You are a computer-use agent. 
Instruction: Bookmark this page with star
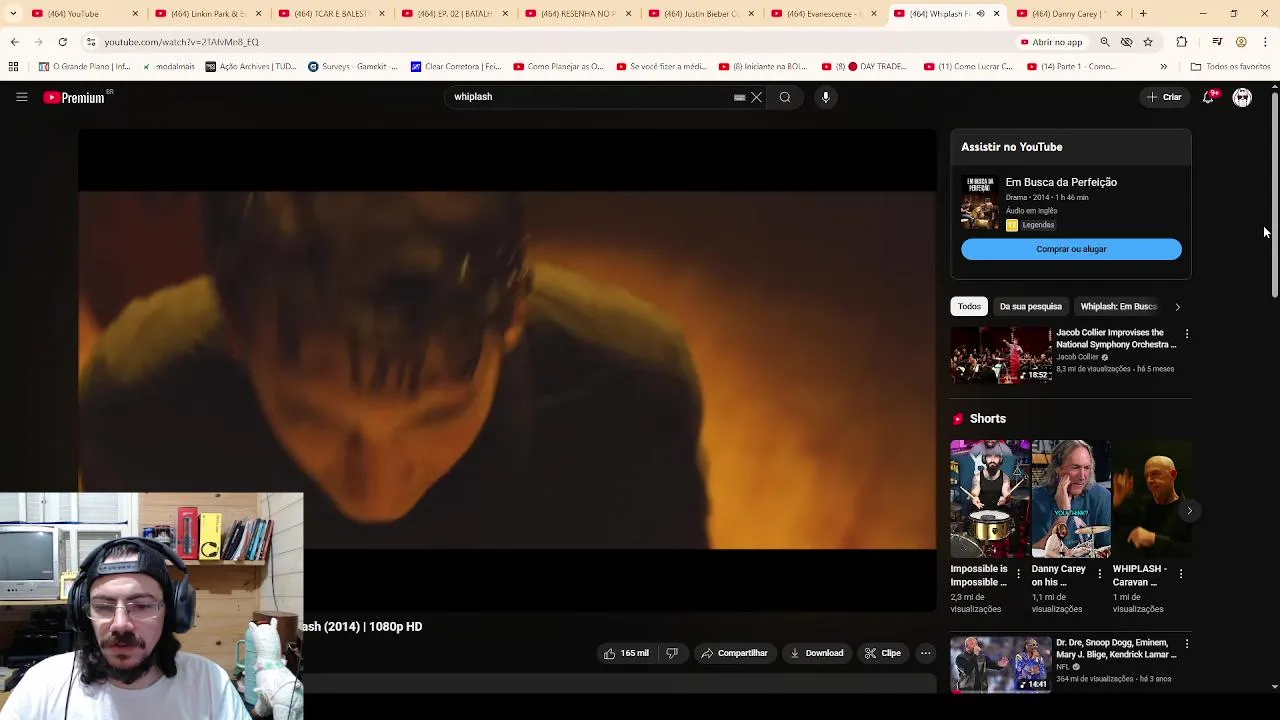pyautogui.click(x=1148, y=42)
